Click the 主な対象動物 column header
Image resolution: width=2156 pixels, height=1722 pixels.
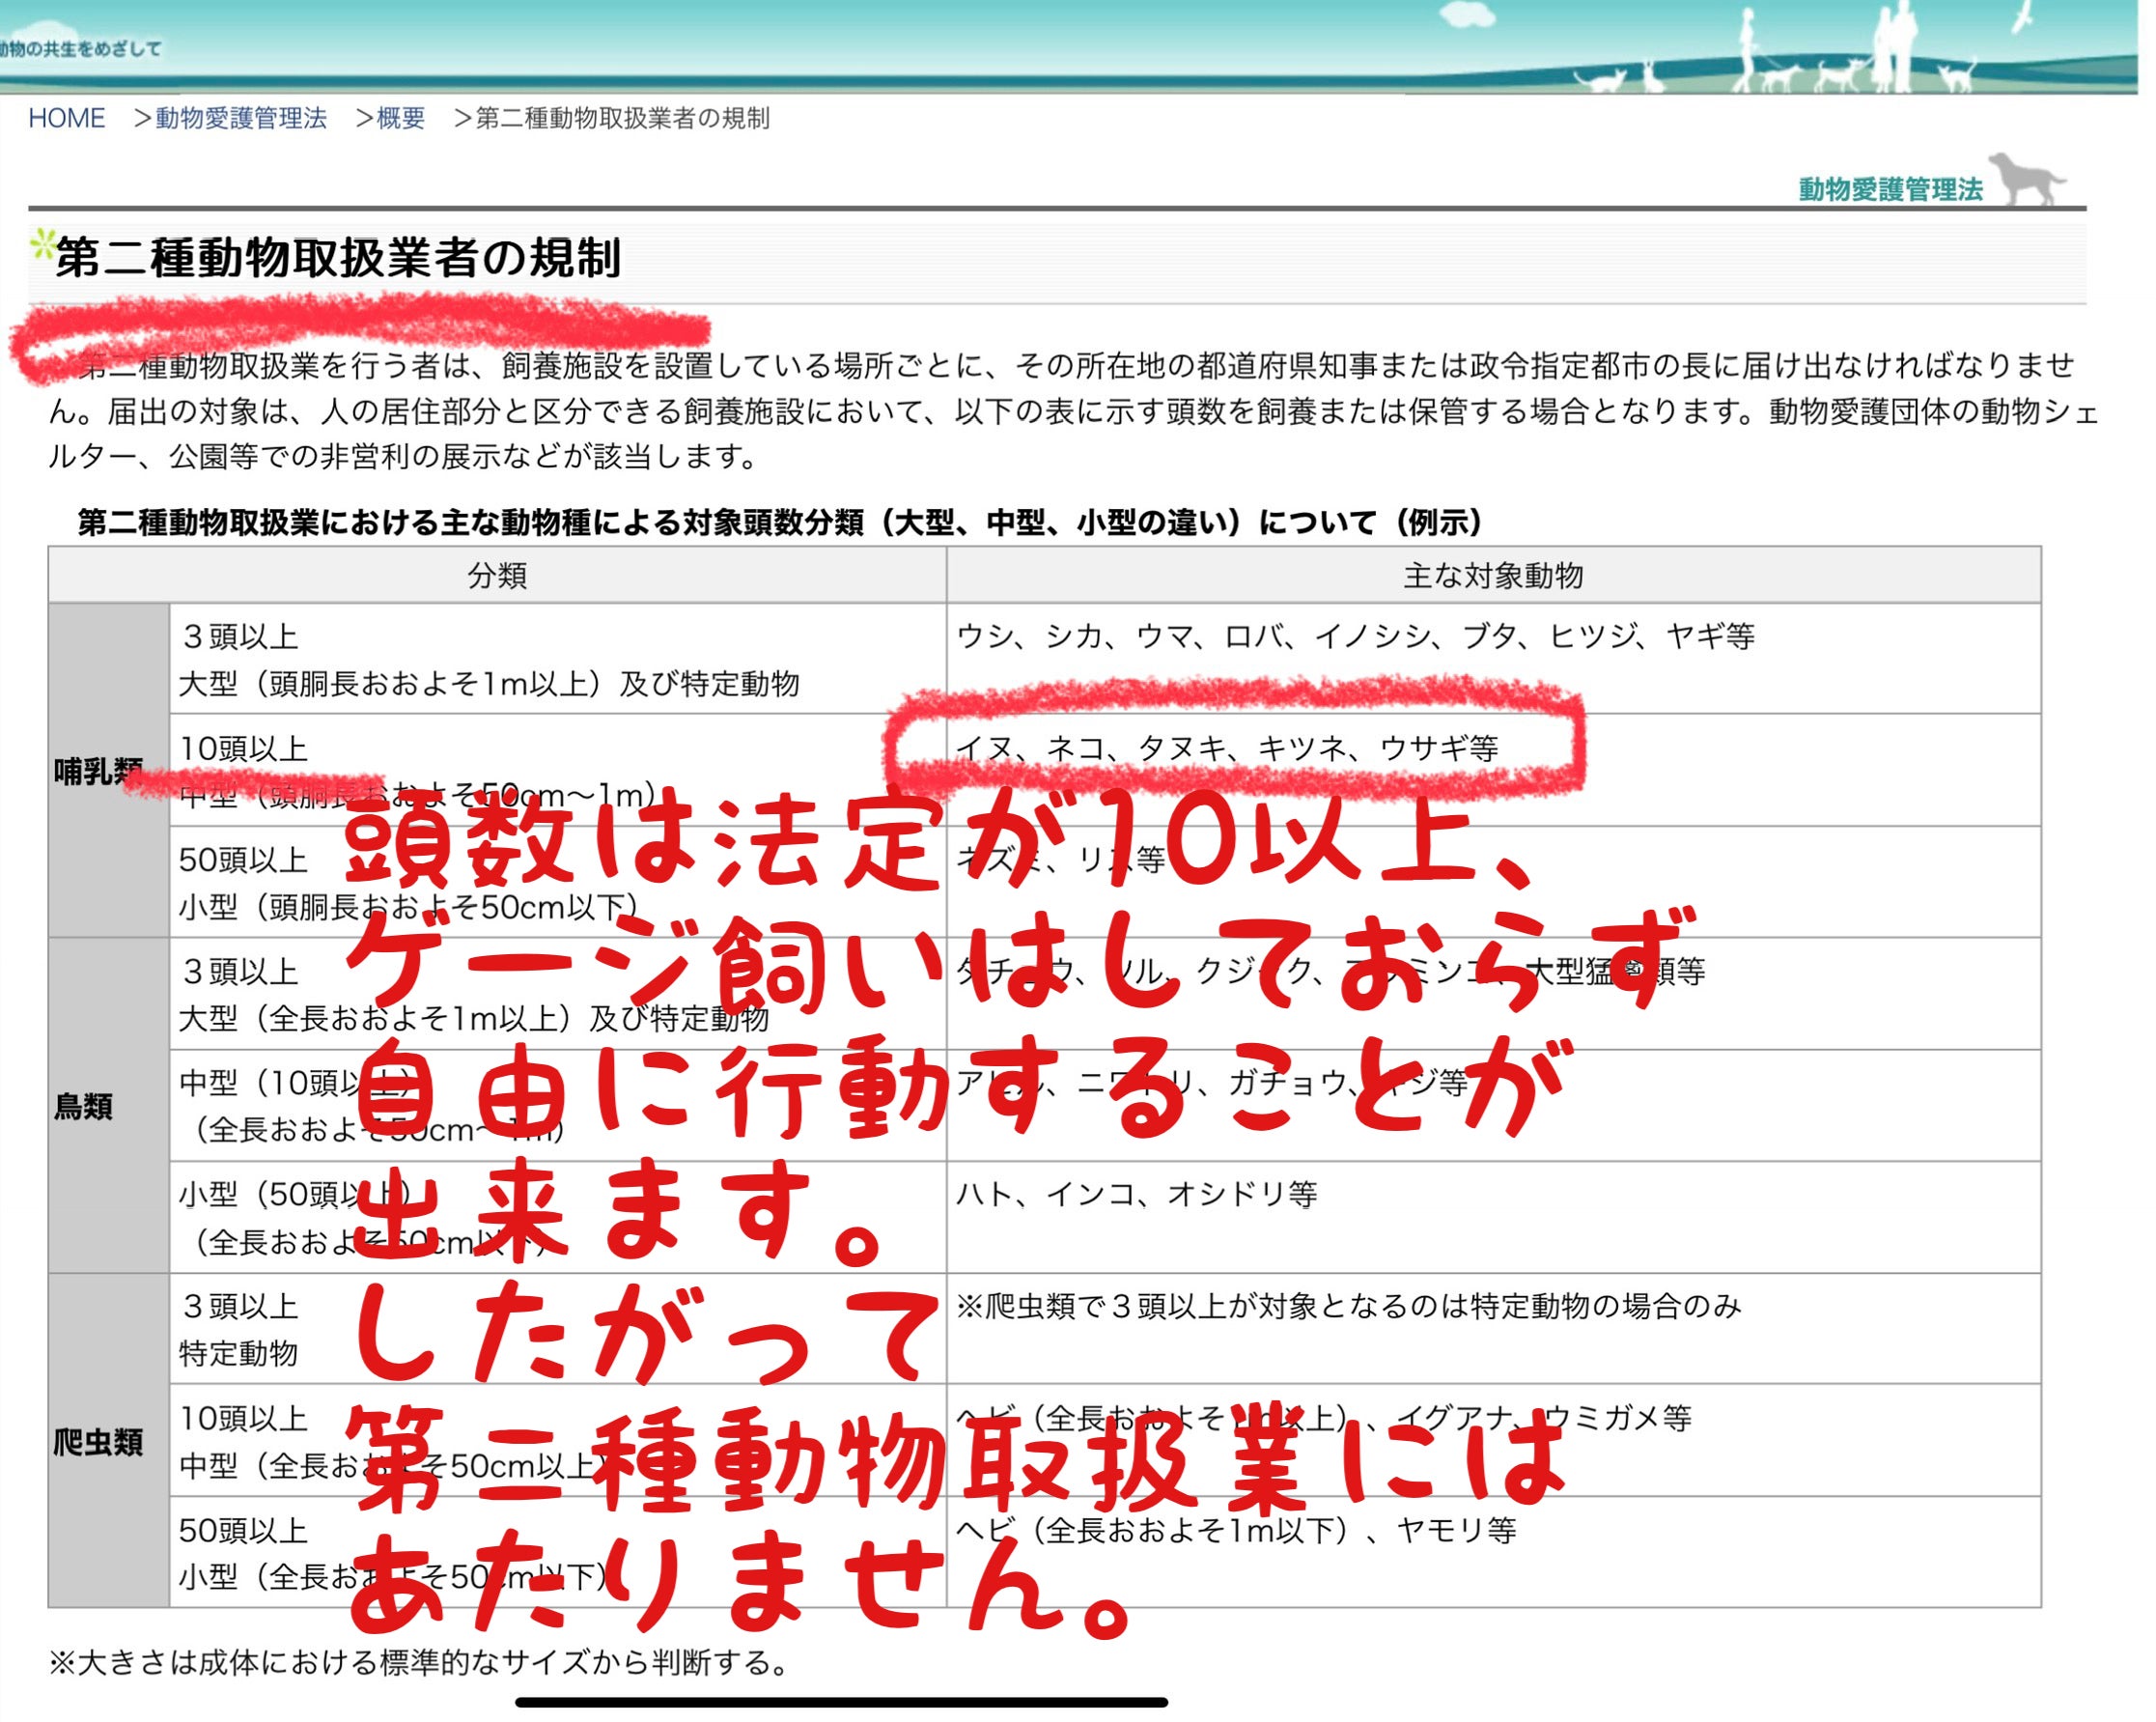(x=1492, y=575)
